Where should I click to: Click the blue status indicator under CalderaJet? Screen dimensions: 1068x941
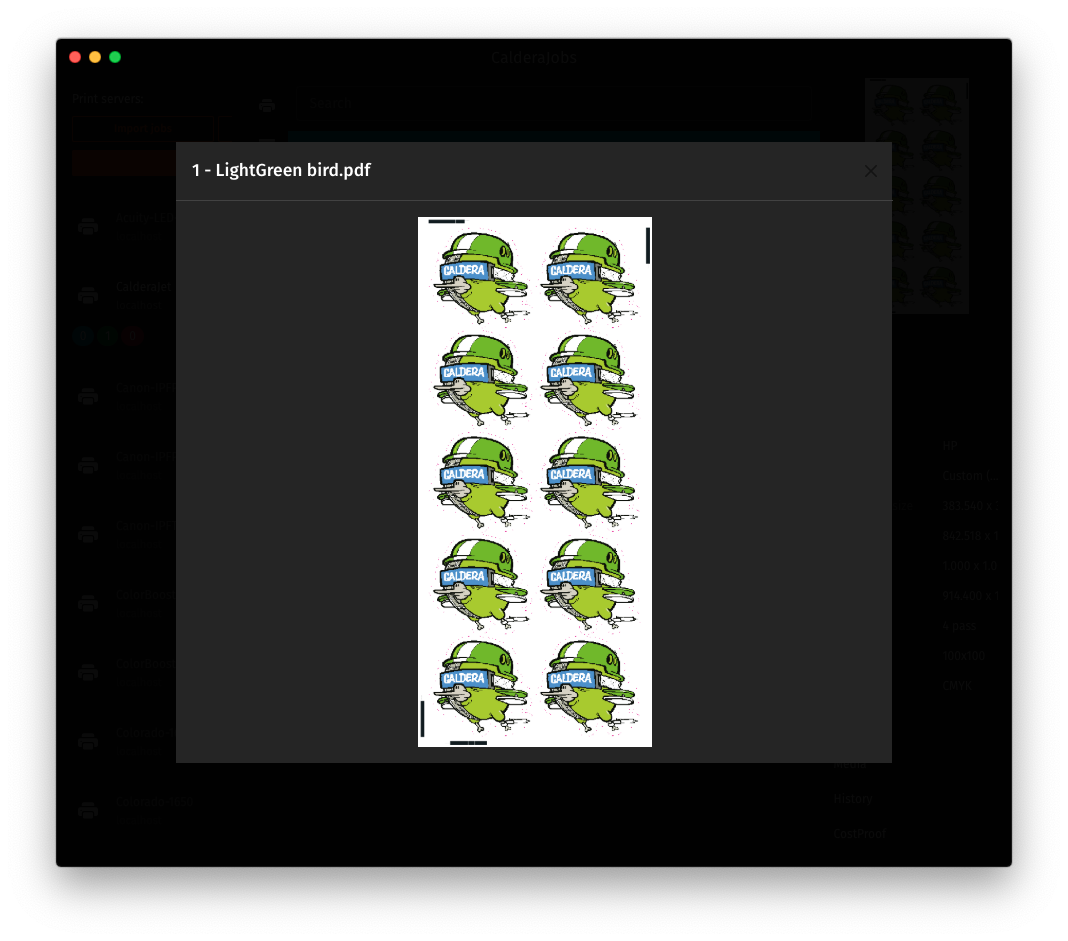[x=83, y=336]
